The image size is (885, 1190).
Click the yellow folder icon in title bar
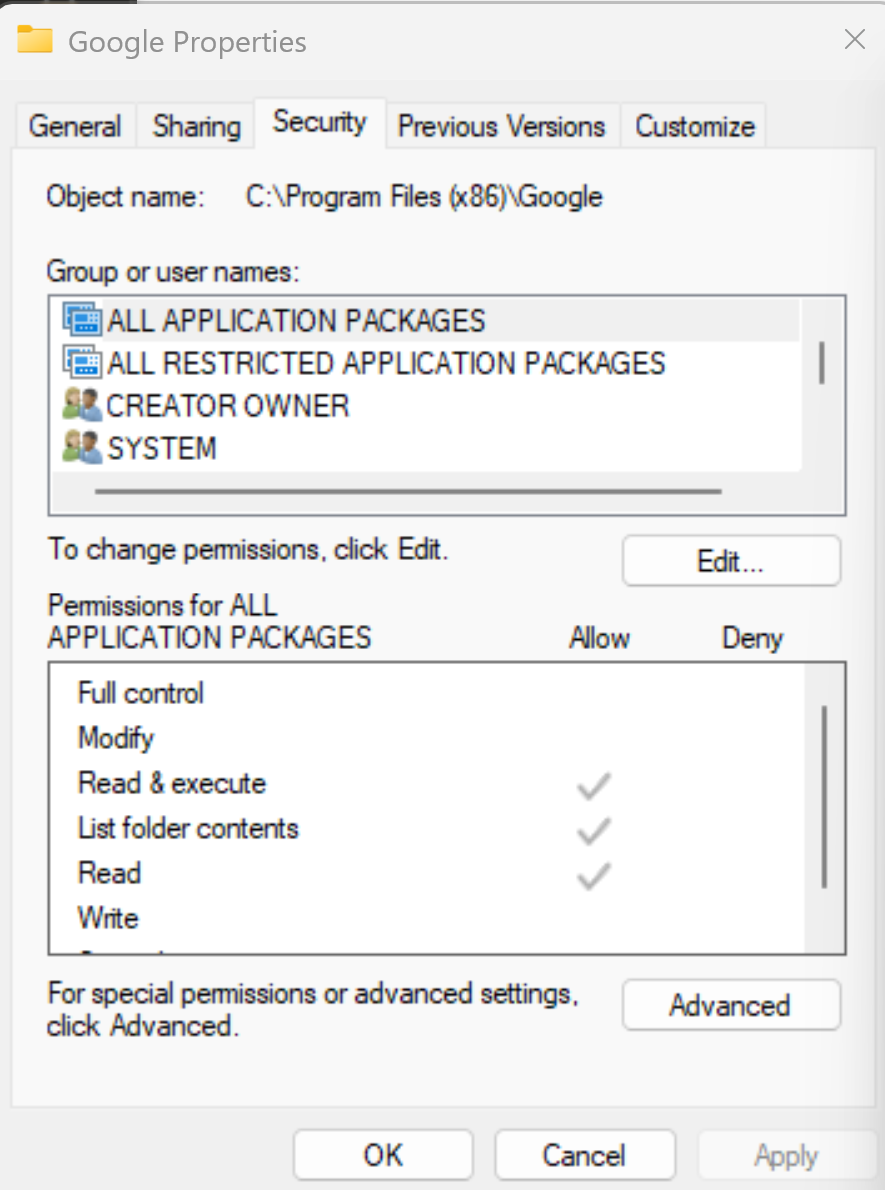pyautogui.click(x=35, y=39)
